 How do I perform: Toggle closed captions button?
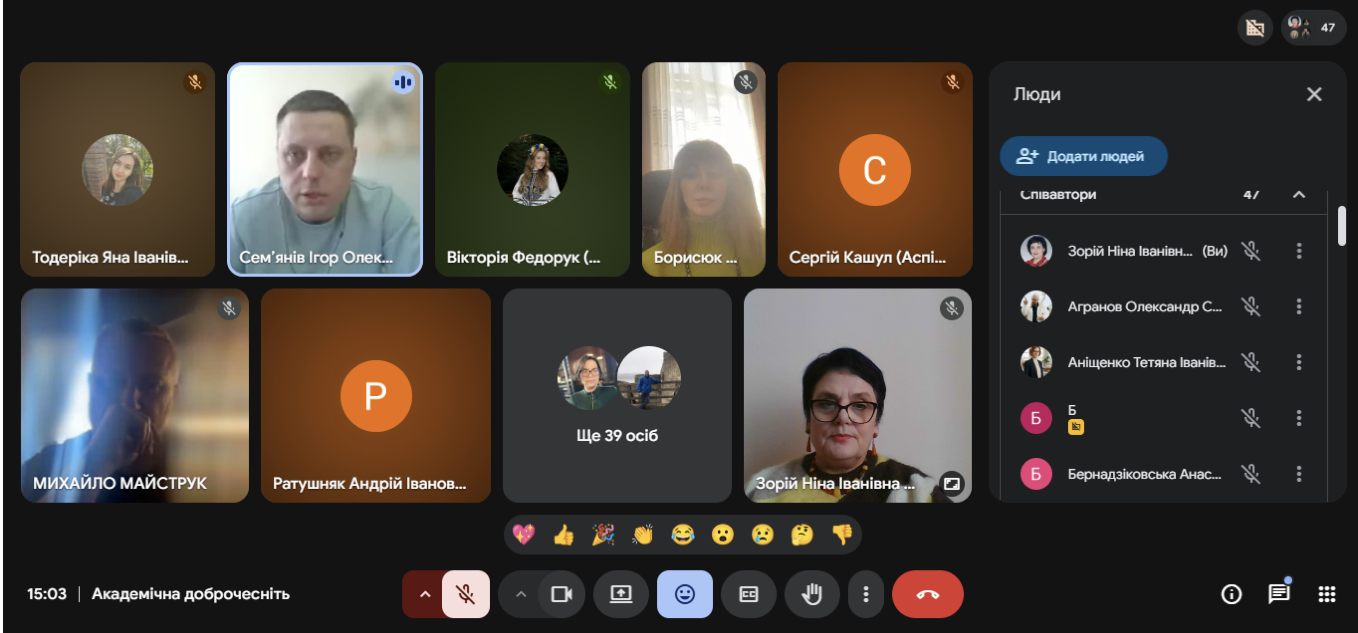tap(748, 594)
